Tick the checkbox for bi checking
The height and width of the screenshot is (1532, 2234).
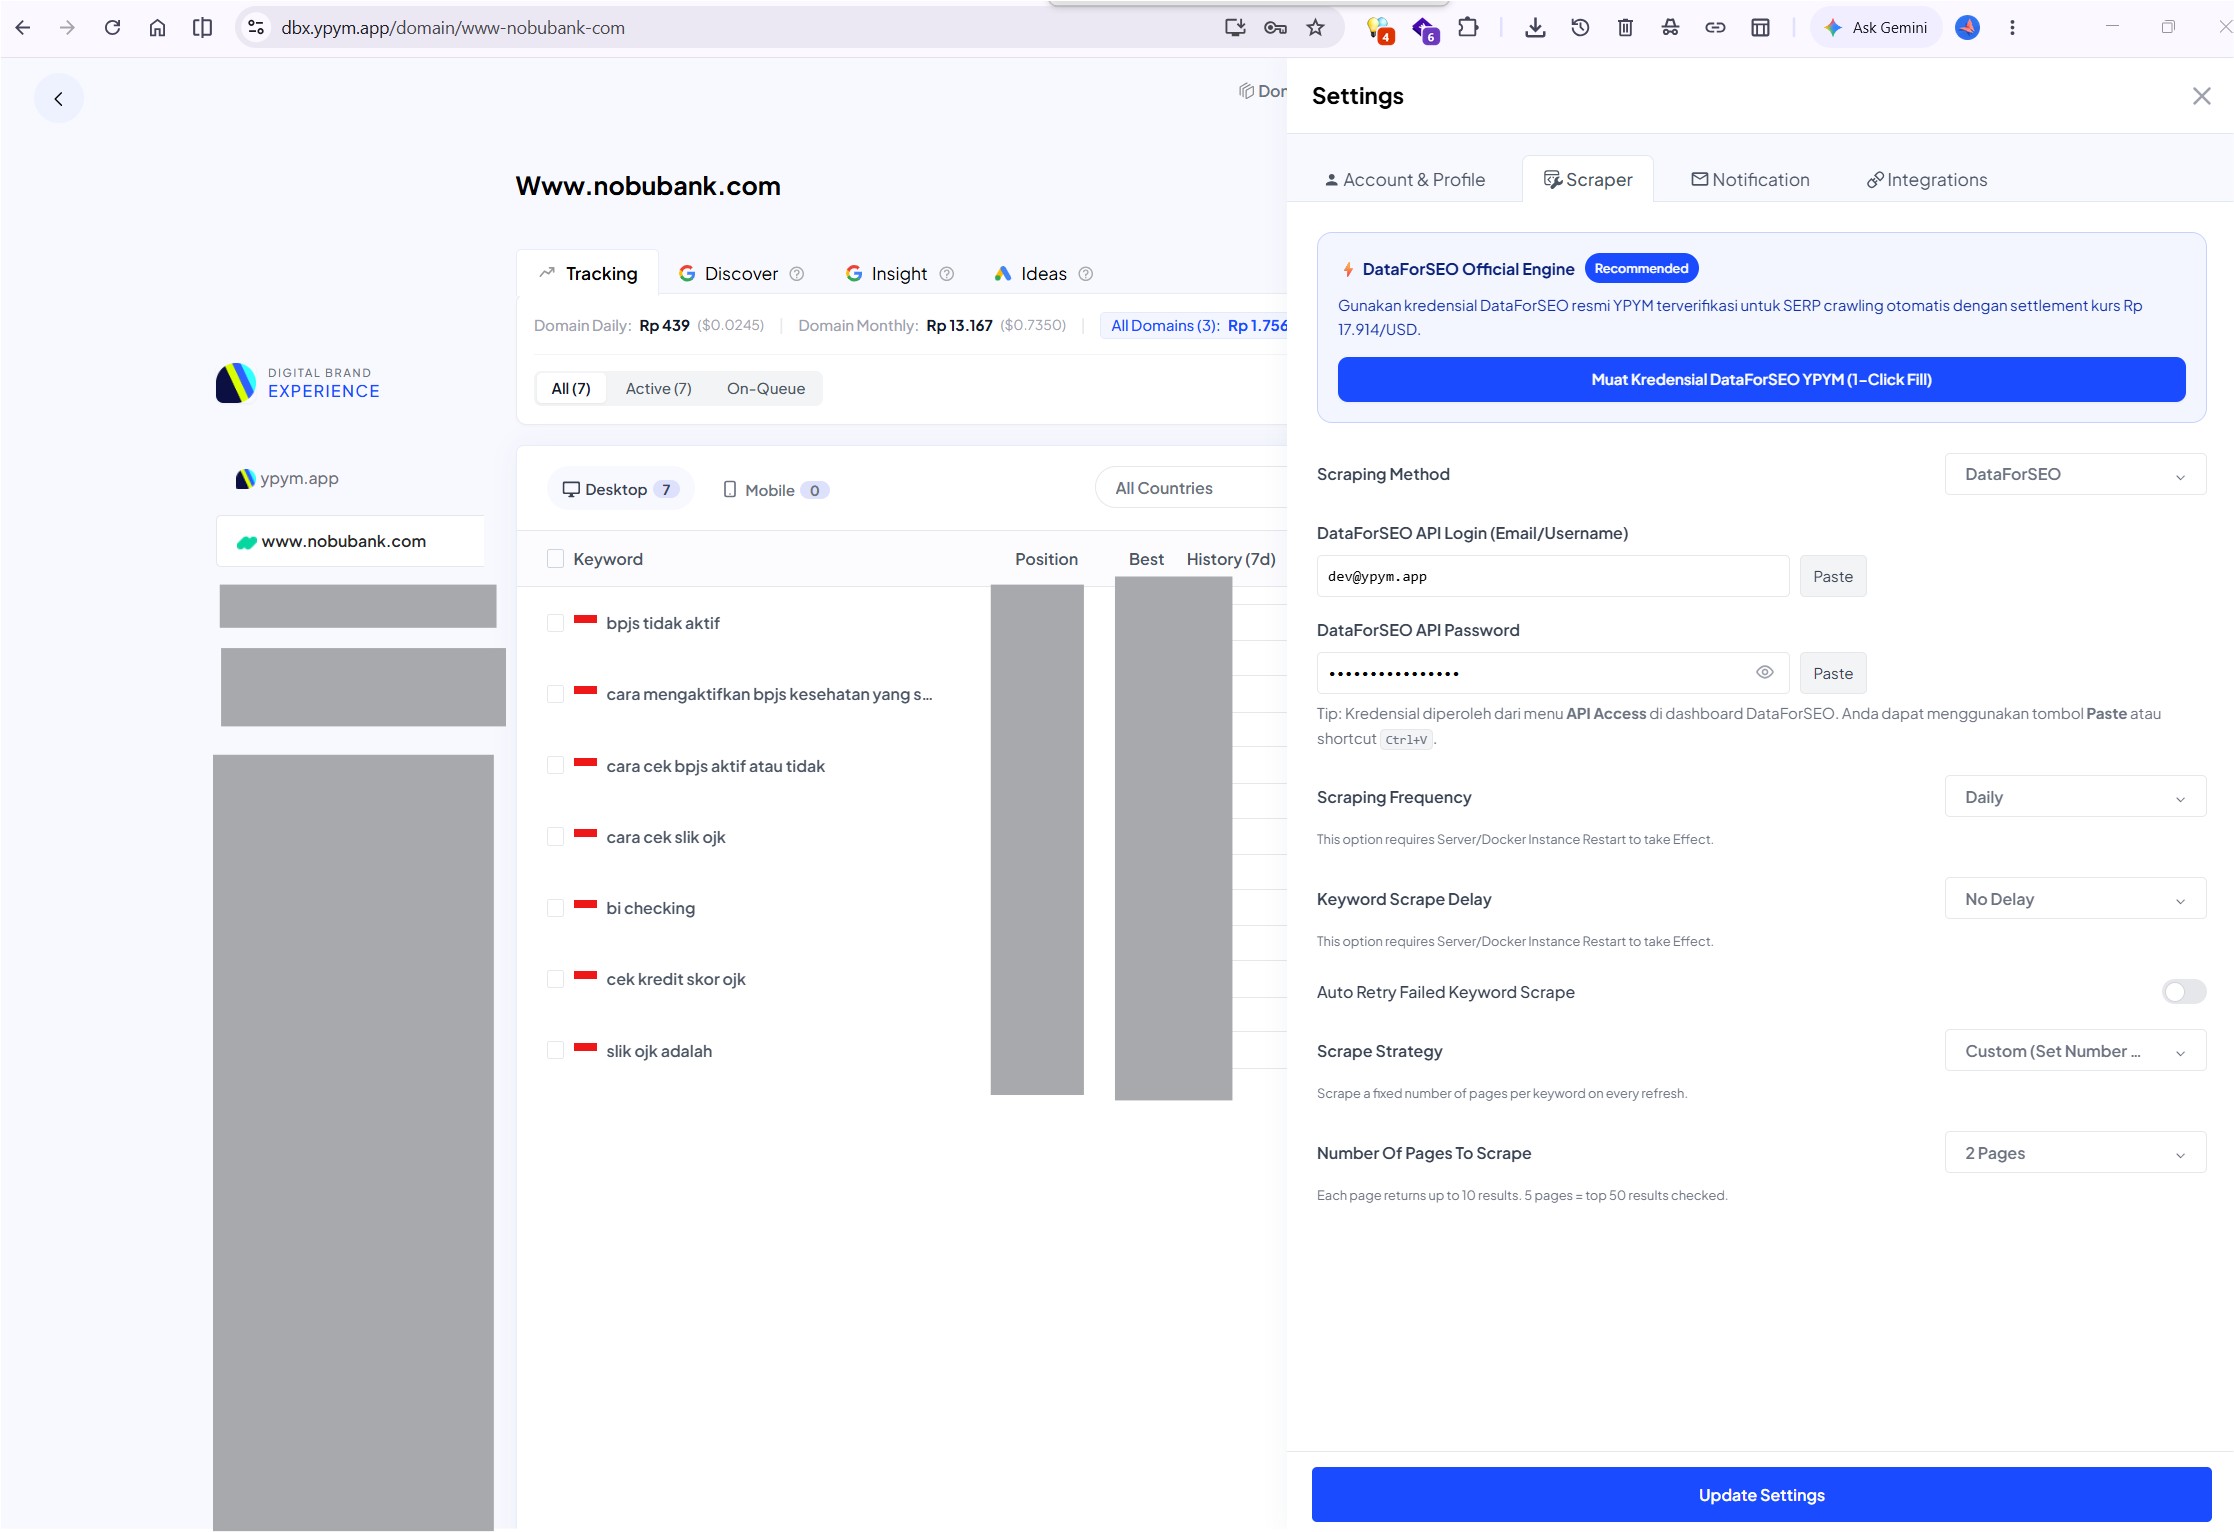[556, 908]
